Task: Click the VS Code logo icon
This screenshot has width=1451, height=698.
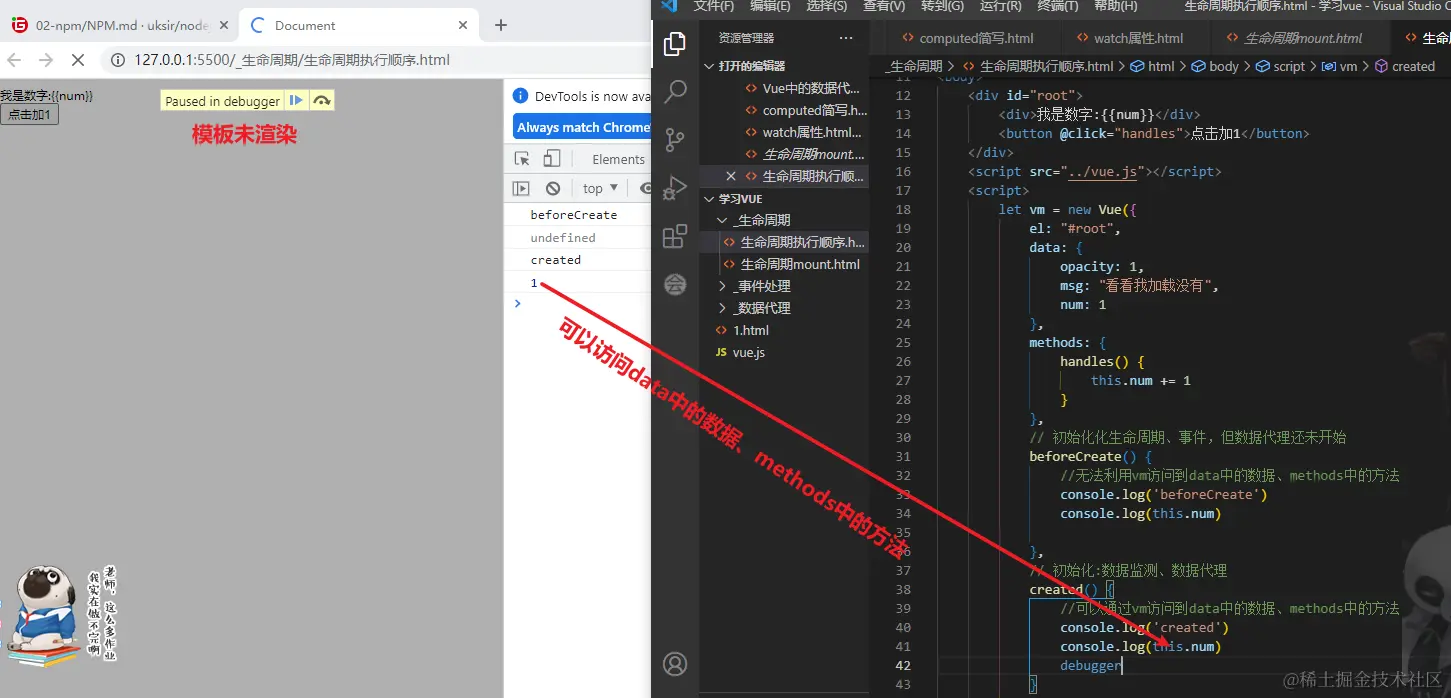Action: (x=669, y=6)
